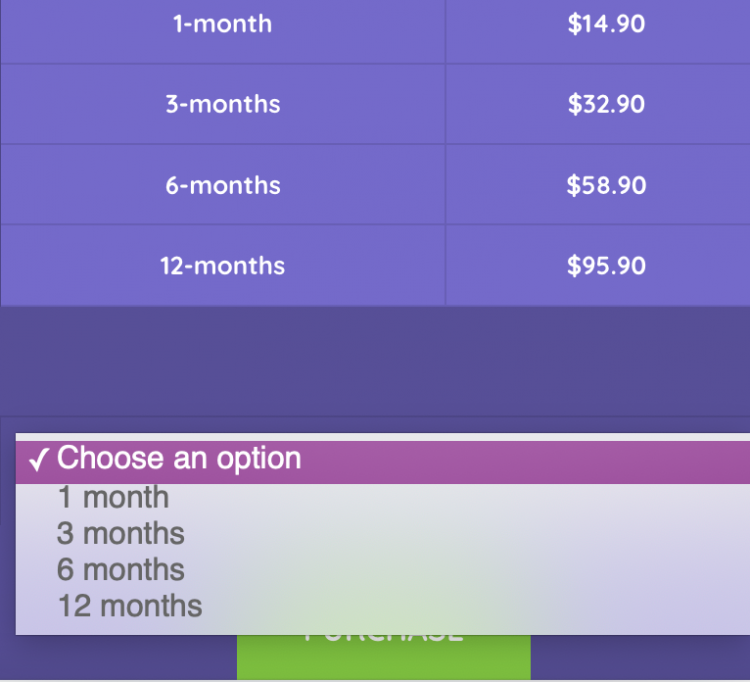The height and width of the screenshot is (682, 750).
Task: Click the $58.90 price cell
Action: tap(606, 185)
